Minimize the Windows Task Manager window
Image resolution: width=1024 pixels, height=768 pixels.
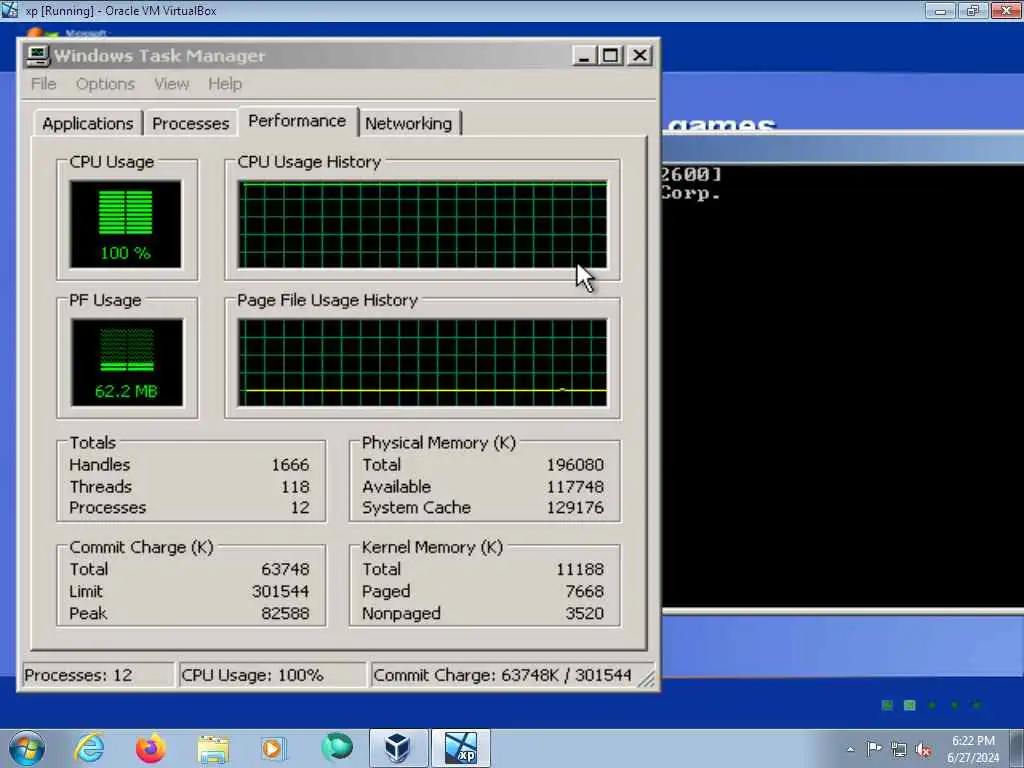584,56
